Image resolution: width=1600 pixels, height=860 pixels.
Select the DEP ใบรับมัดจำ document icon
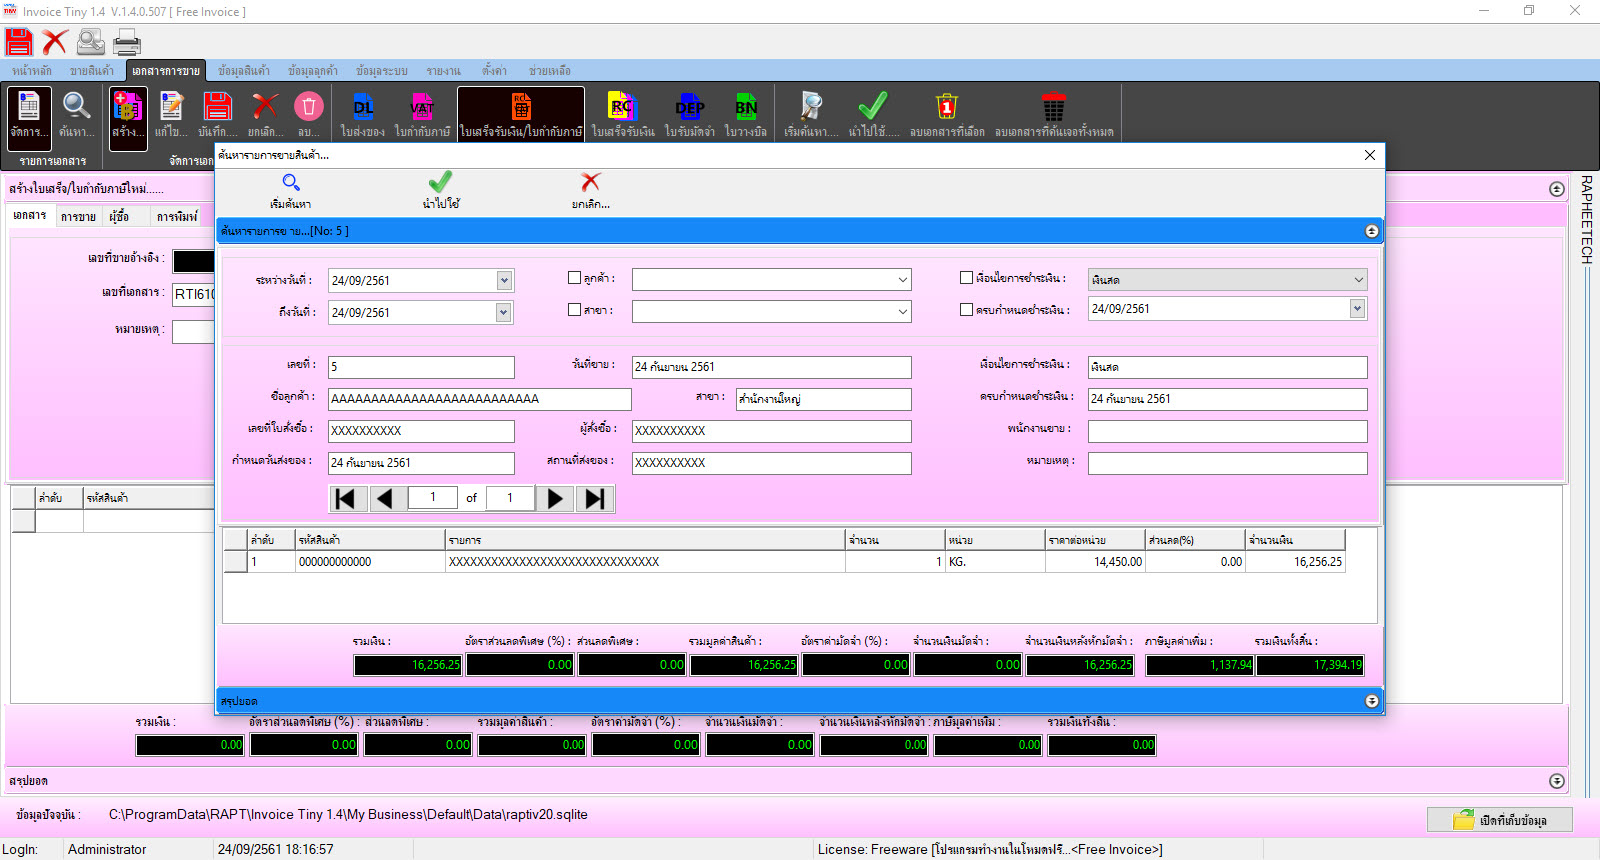point(689,108)
